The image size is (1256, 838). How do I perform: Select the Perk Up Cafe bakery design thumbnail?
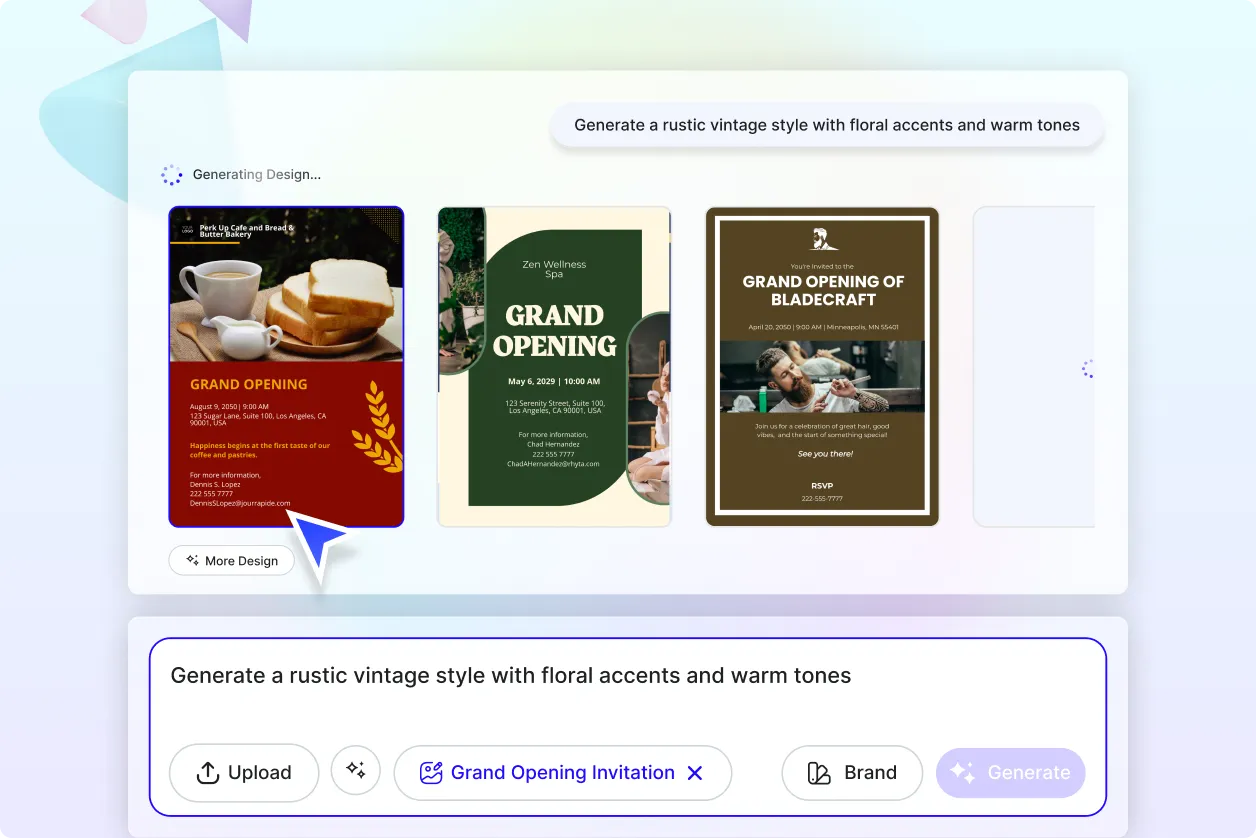pos(286,366)
